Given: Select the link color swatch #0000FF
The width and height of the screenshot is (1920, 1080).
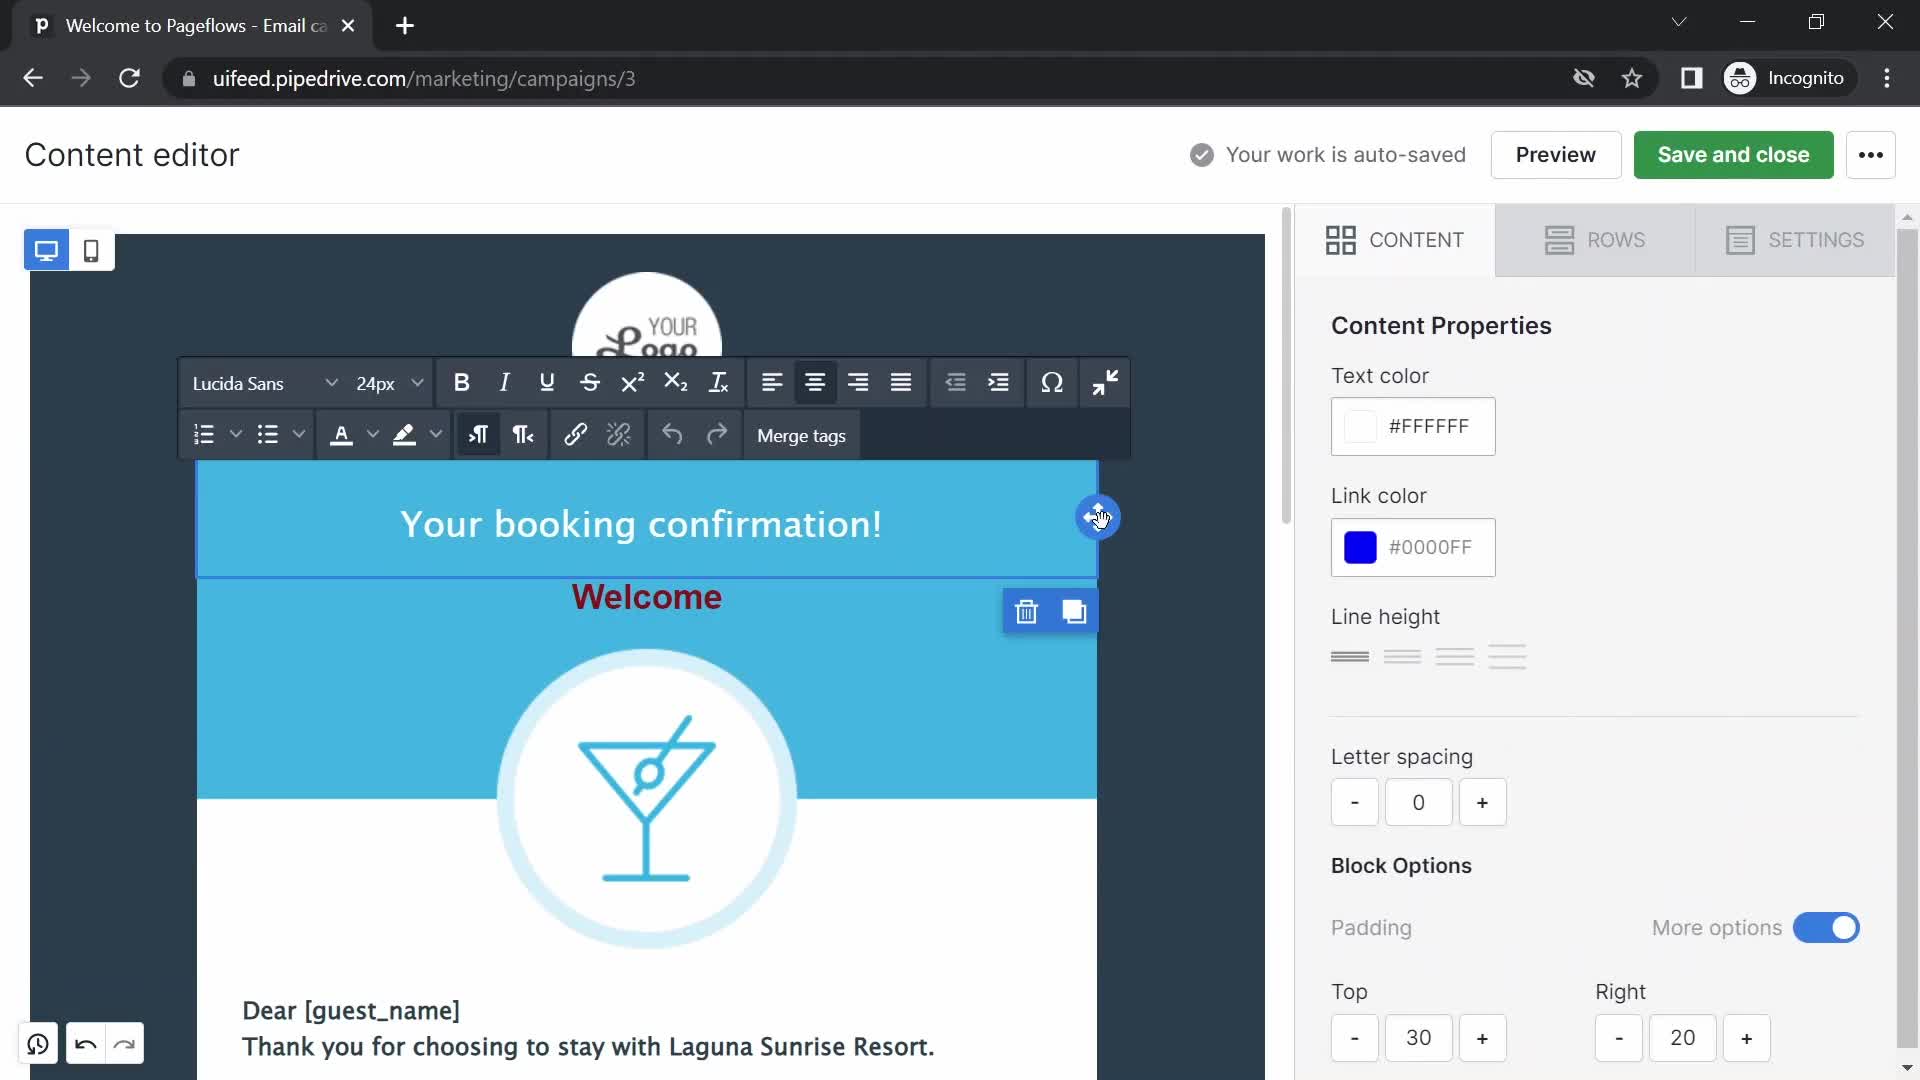Looking at the screenshot, I should (1361, 546).
